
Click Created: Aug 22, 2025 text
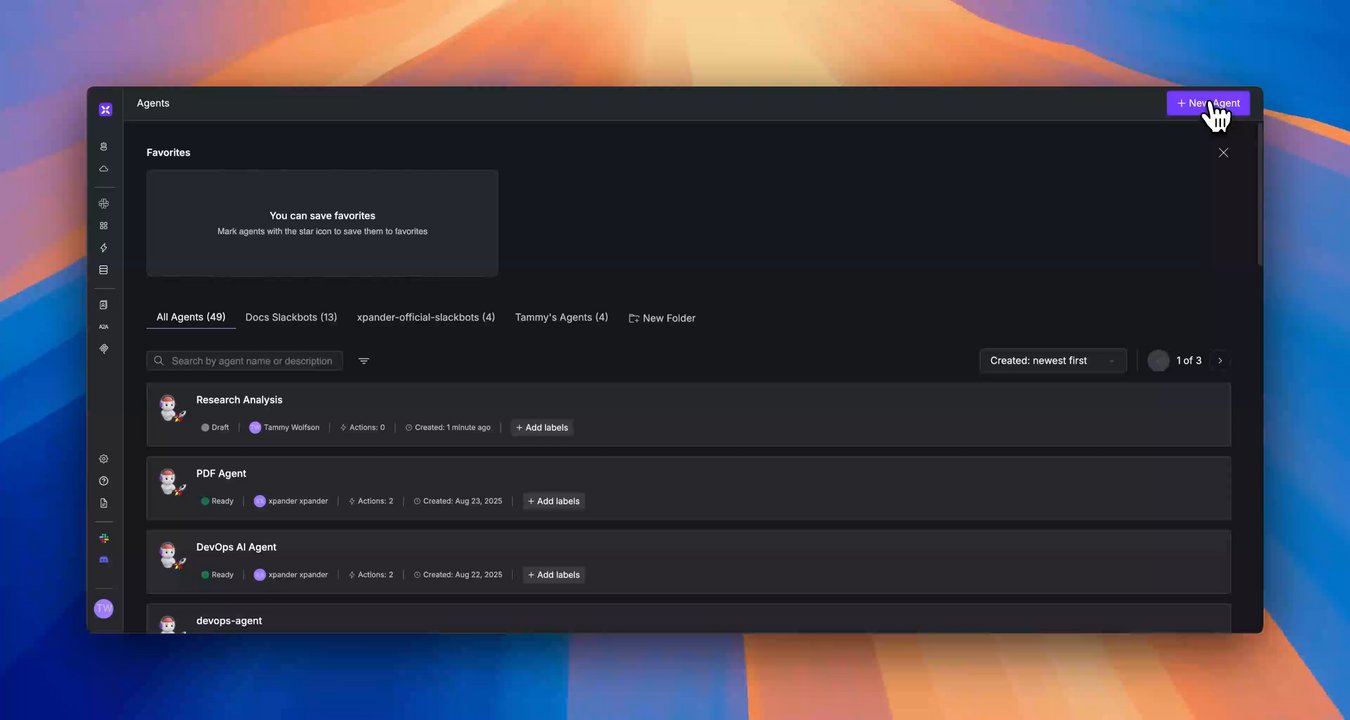tap(458, 575)
